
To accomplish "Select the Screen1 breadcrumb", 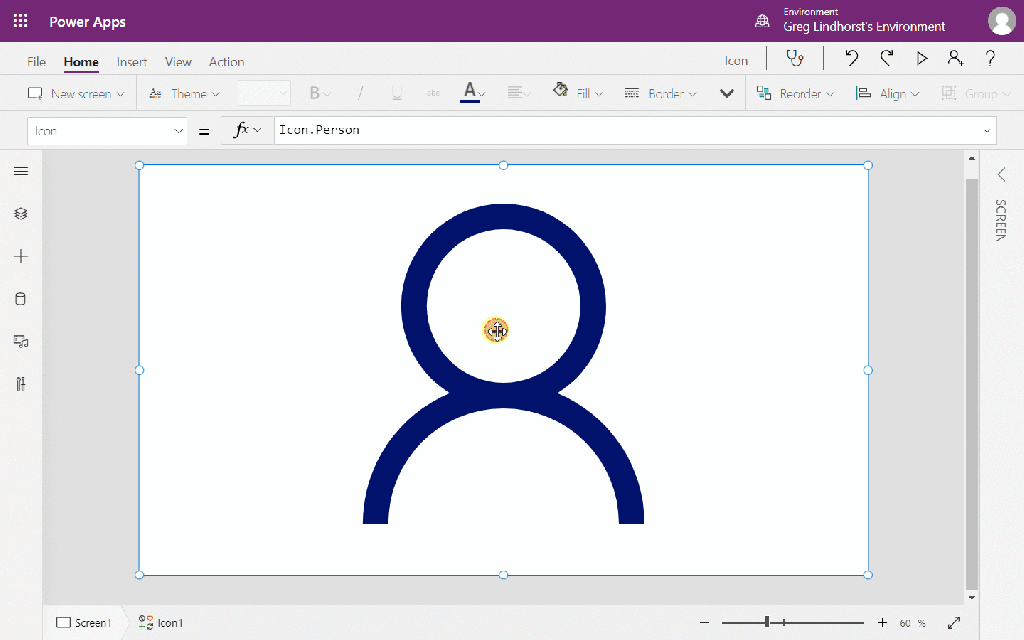I will (83, 623).
